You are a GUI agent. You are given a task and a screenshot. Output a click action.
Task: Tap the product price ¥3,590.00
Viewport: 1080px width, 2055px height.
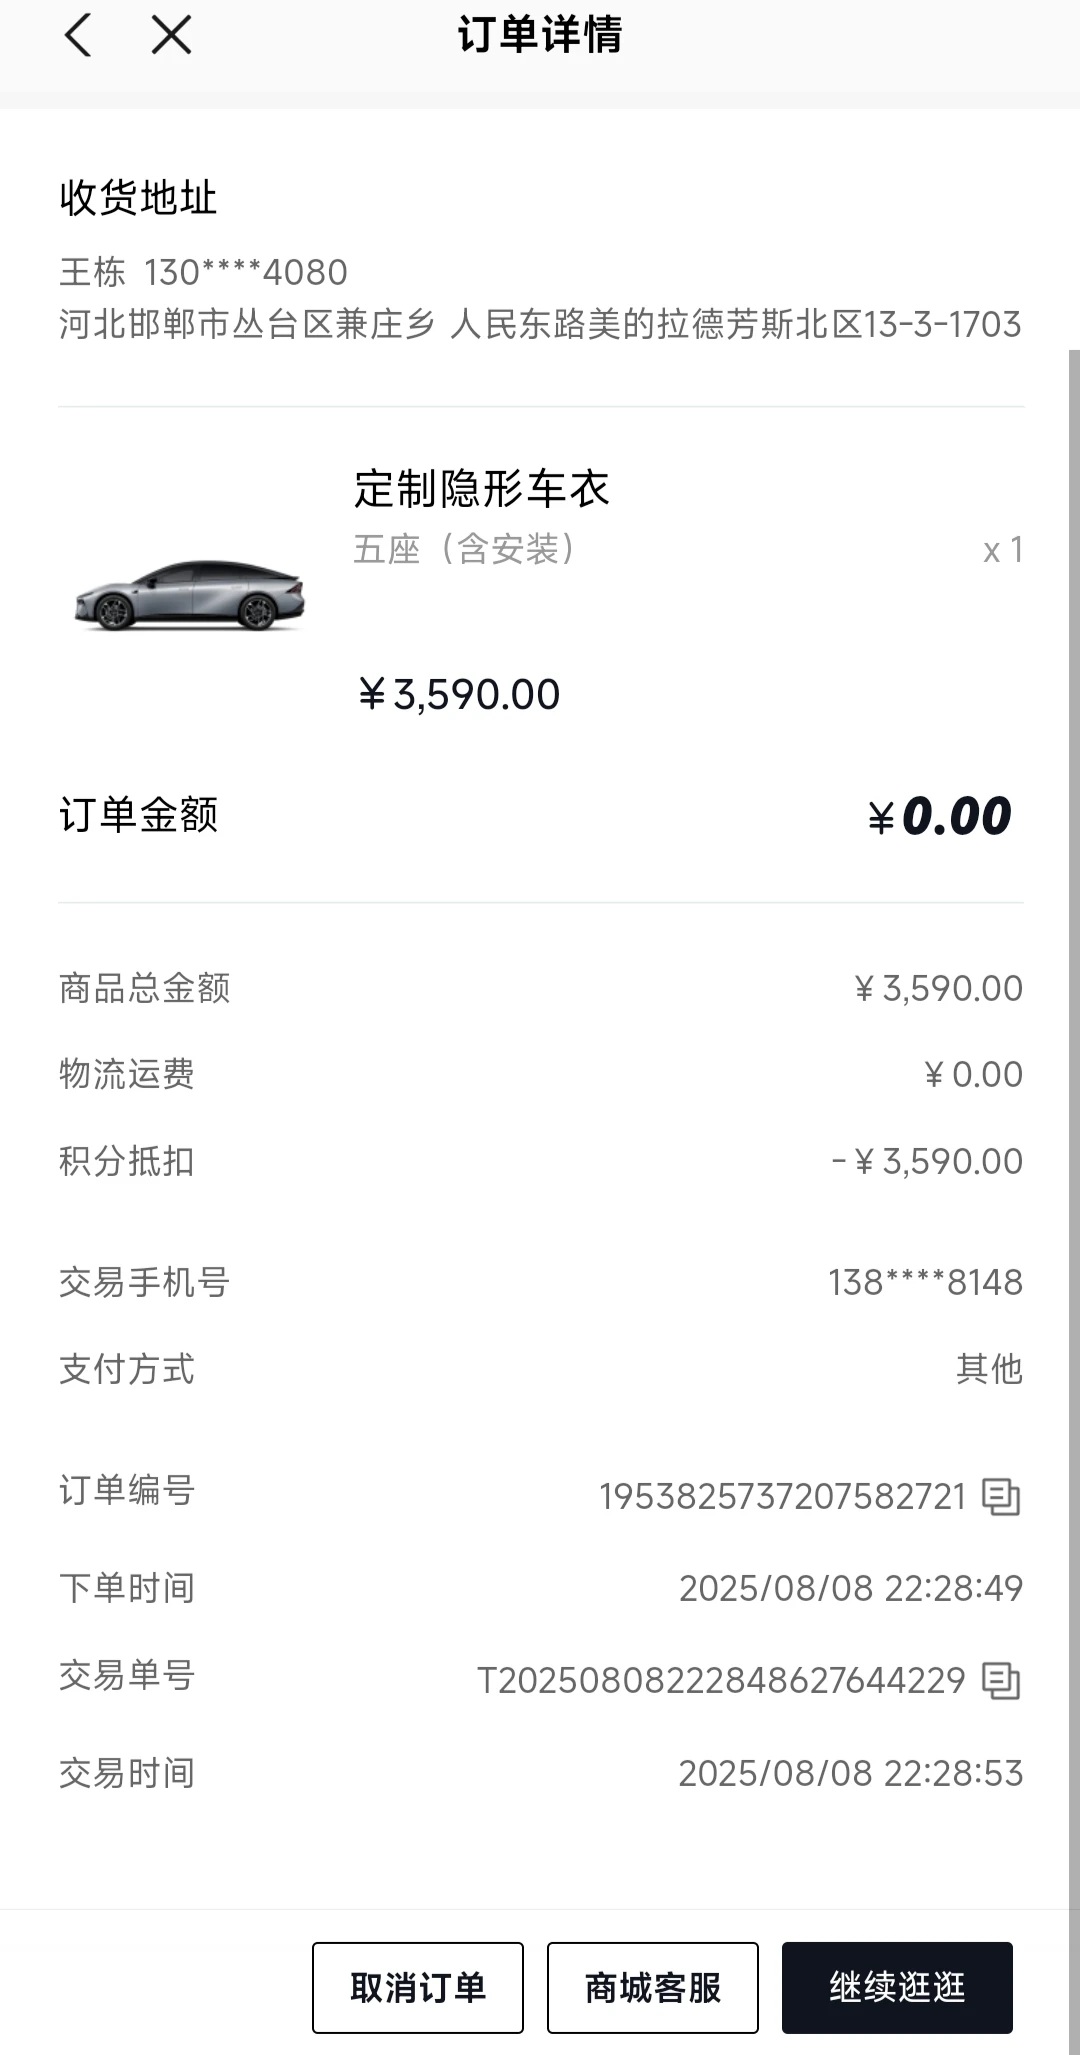pos(459,694)
